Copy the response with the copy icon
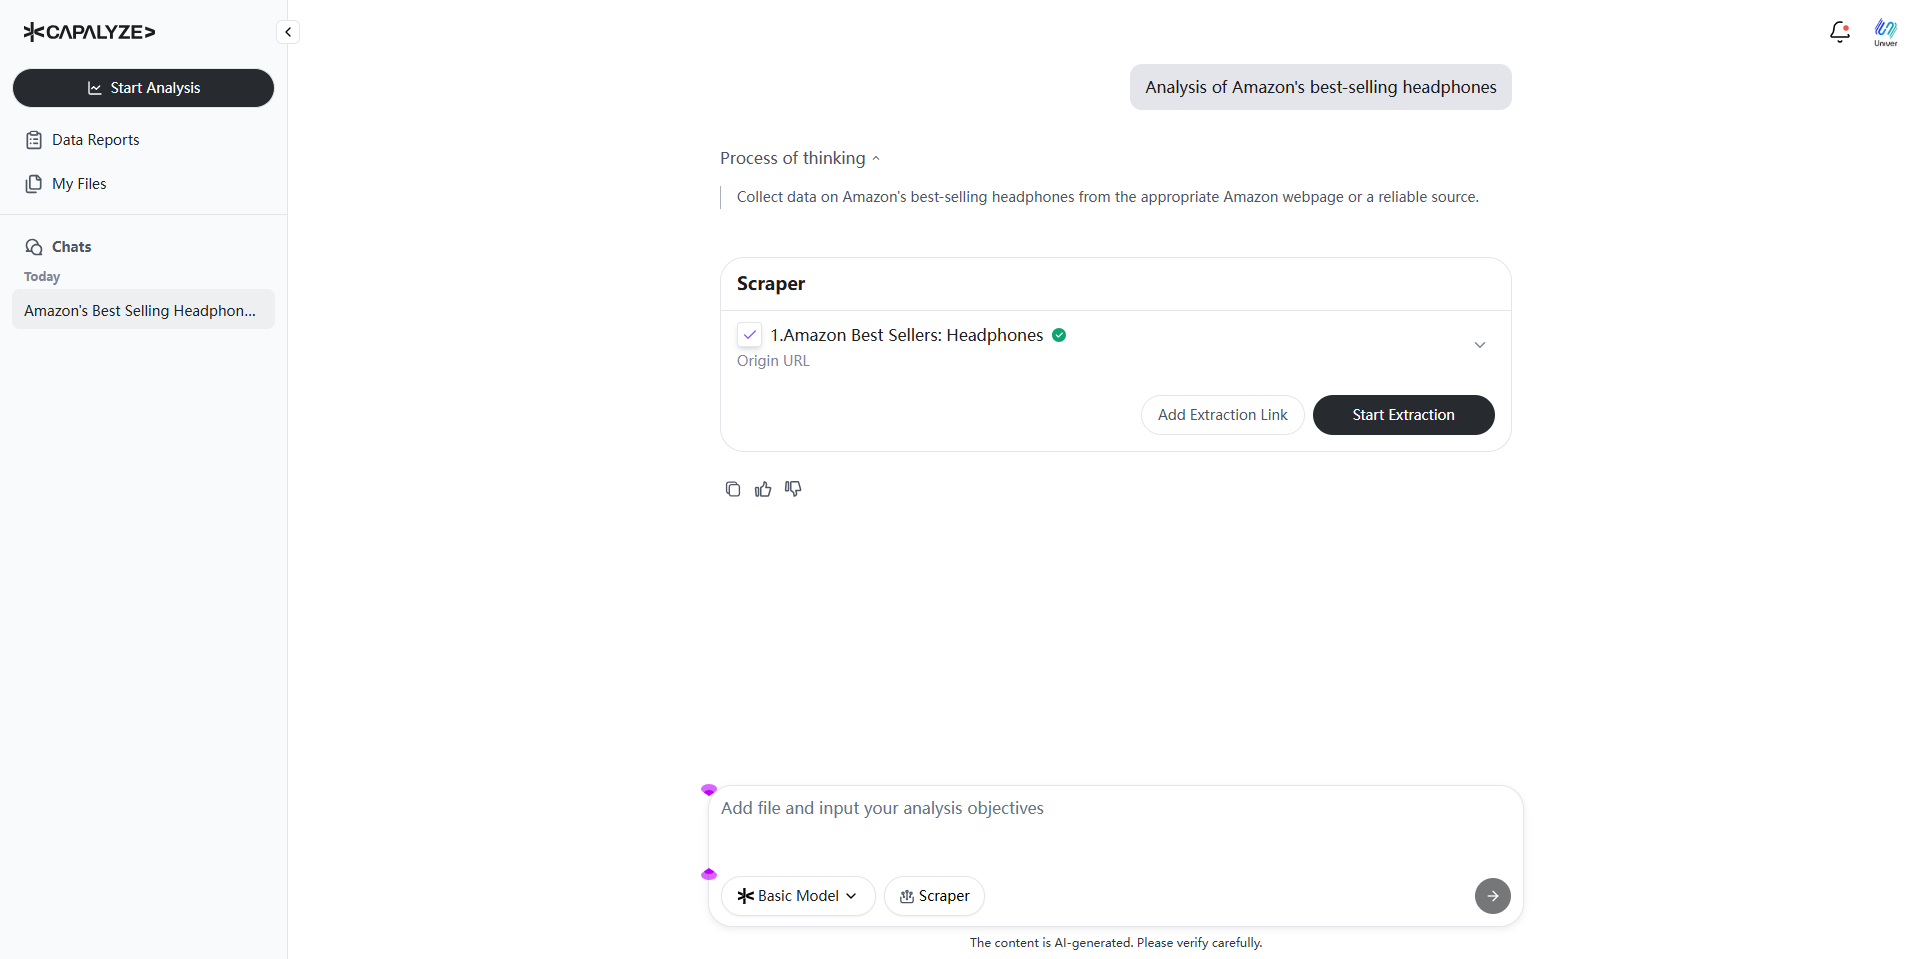Image resolution: width=1920 pixels, height=959 pixels. click(x=733, y=489)
